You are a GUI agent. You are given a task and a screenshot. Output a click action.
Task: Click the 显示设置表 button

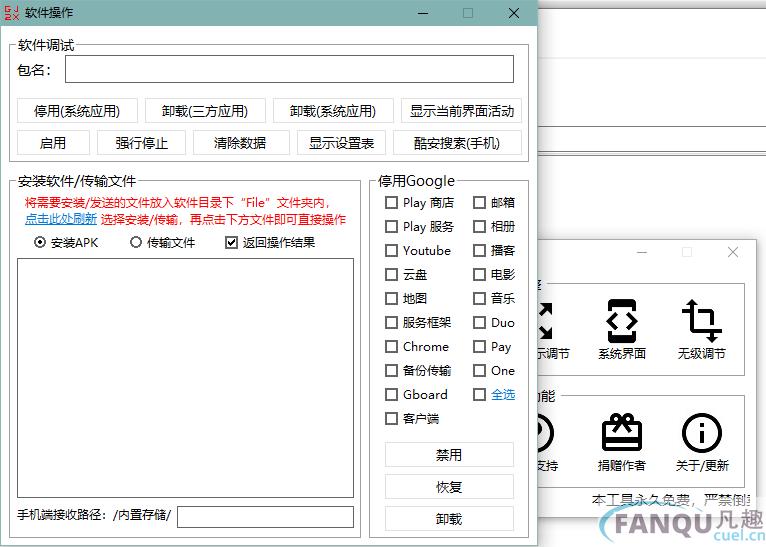coord(341,143)
